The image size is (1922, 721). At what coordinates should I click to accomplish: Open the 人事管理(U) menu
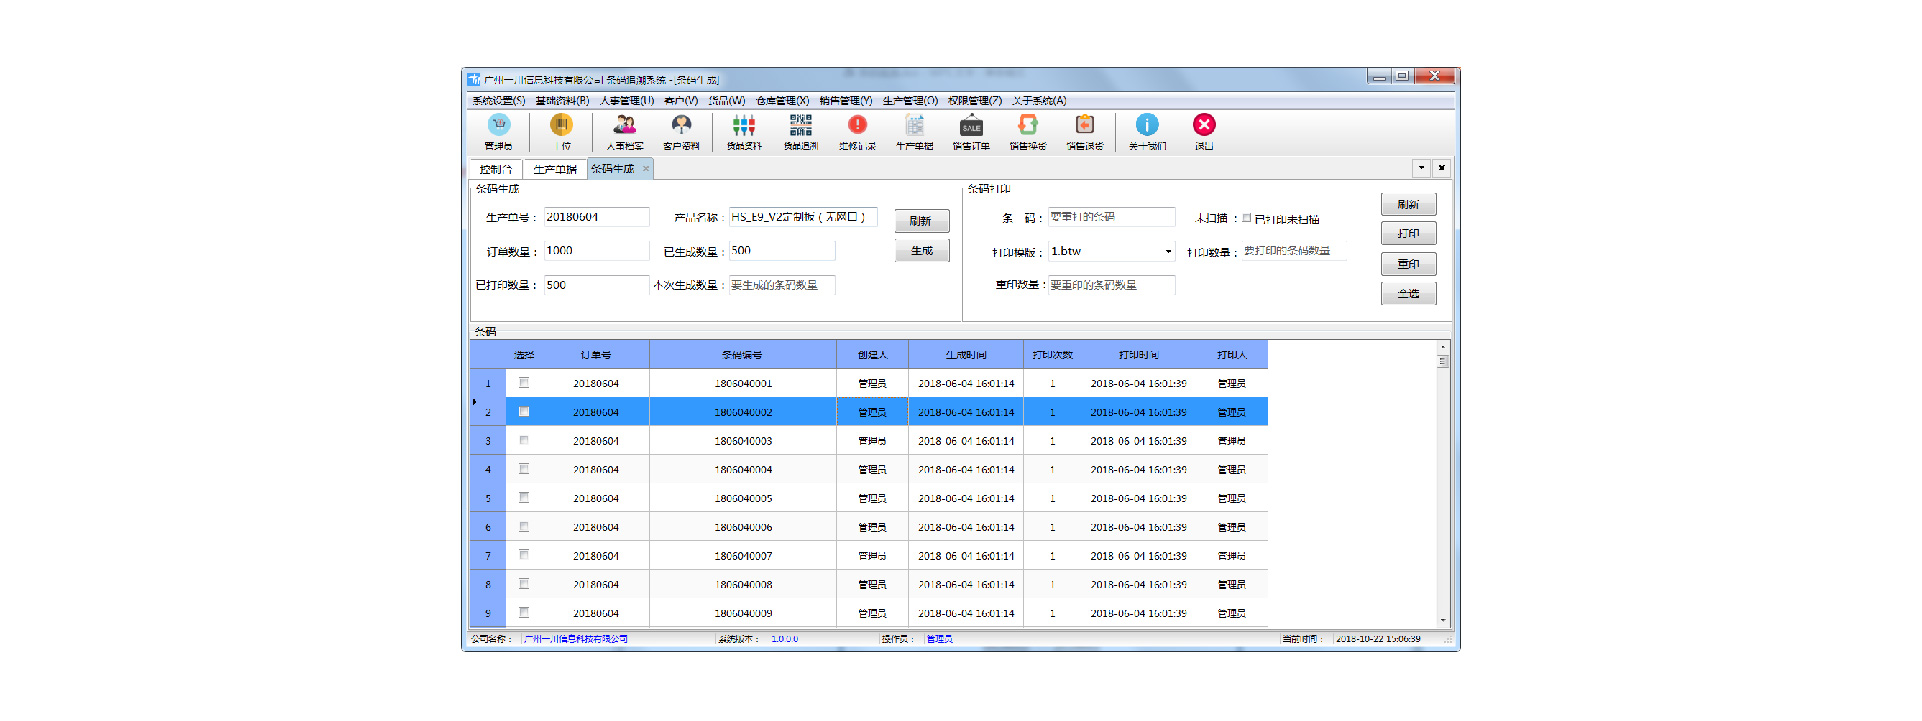tap(627, 101)
